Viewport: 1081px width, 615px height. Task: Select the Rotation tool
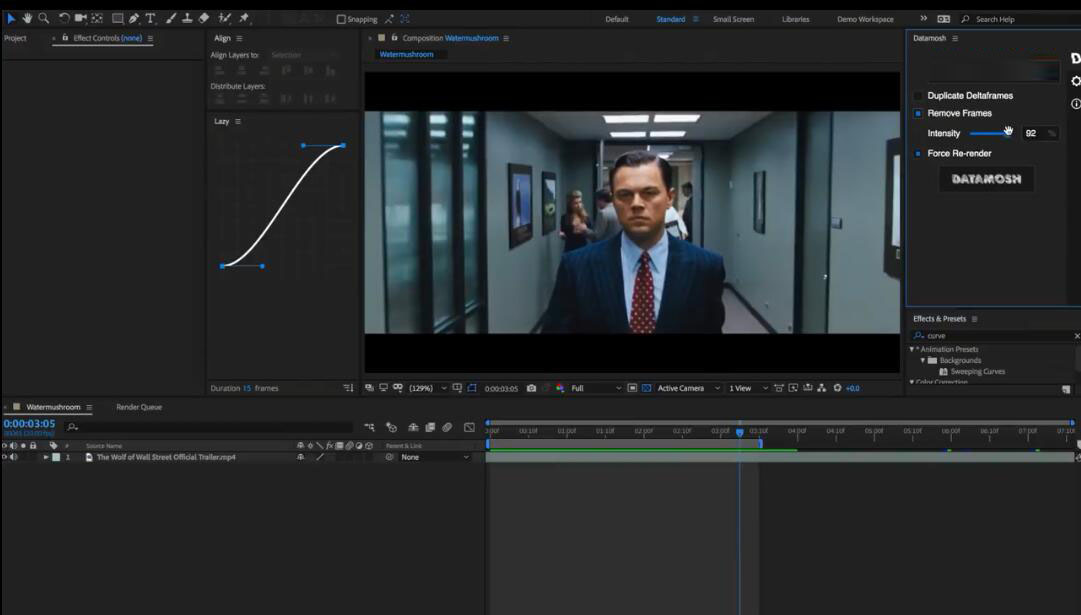click(x=63, y=19)
